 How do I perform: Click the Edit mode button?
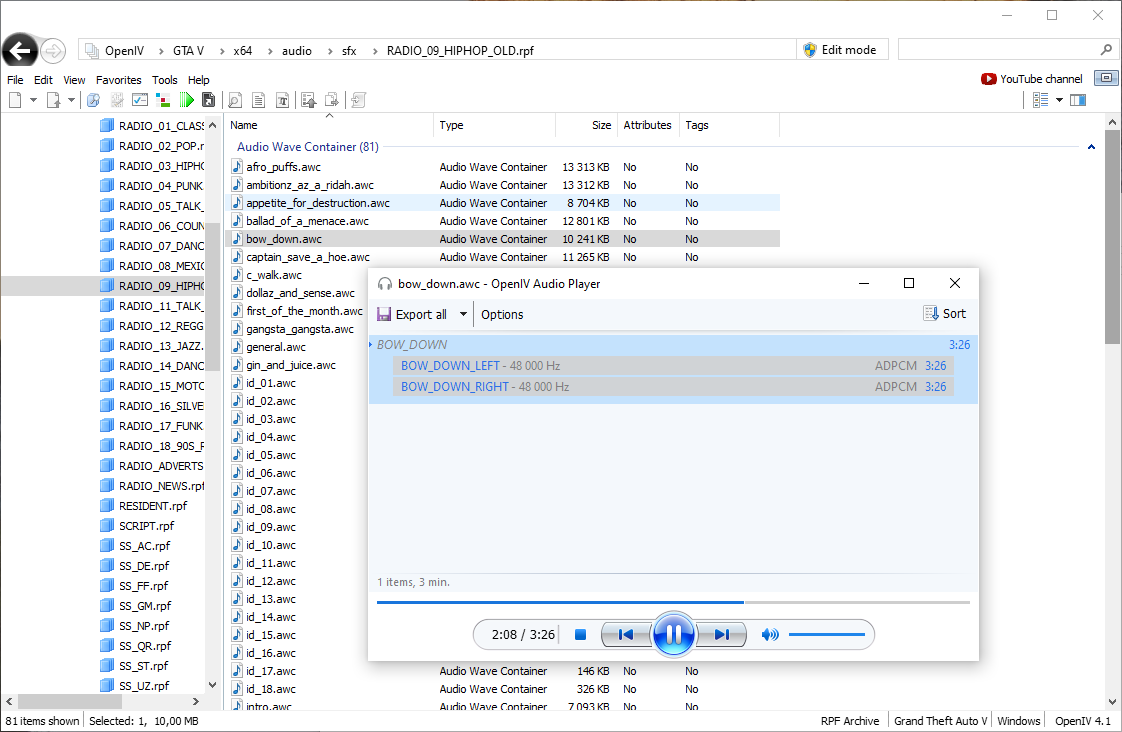[840, 49]
